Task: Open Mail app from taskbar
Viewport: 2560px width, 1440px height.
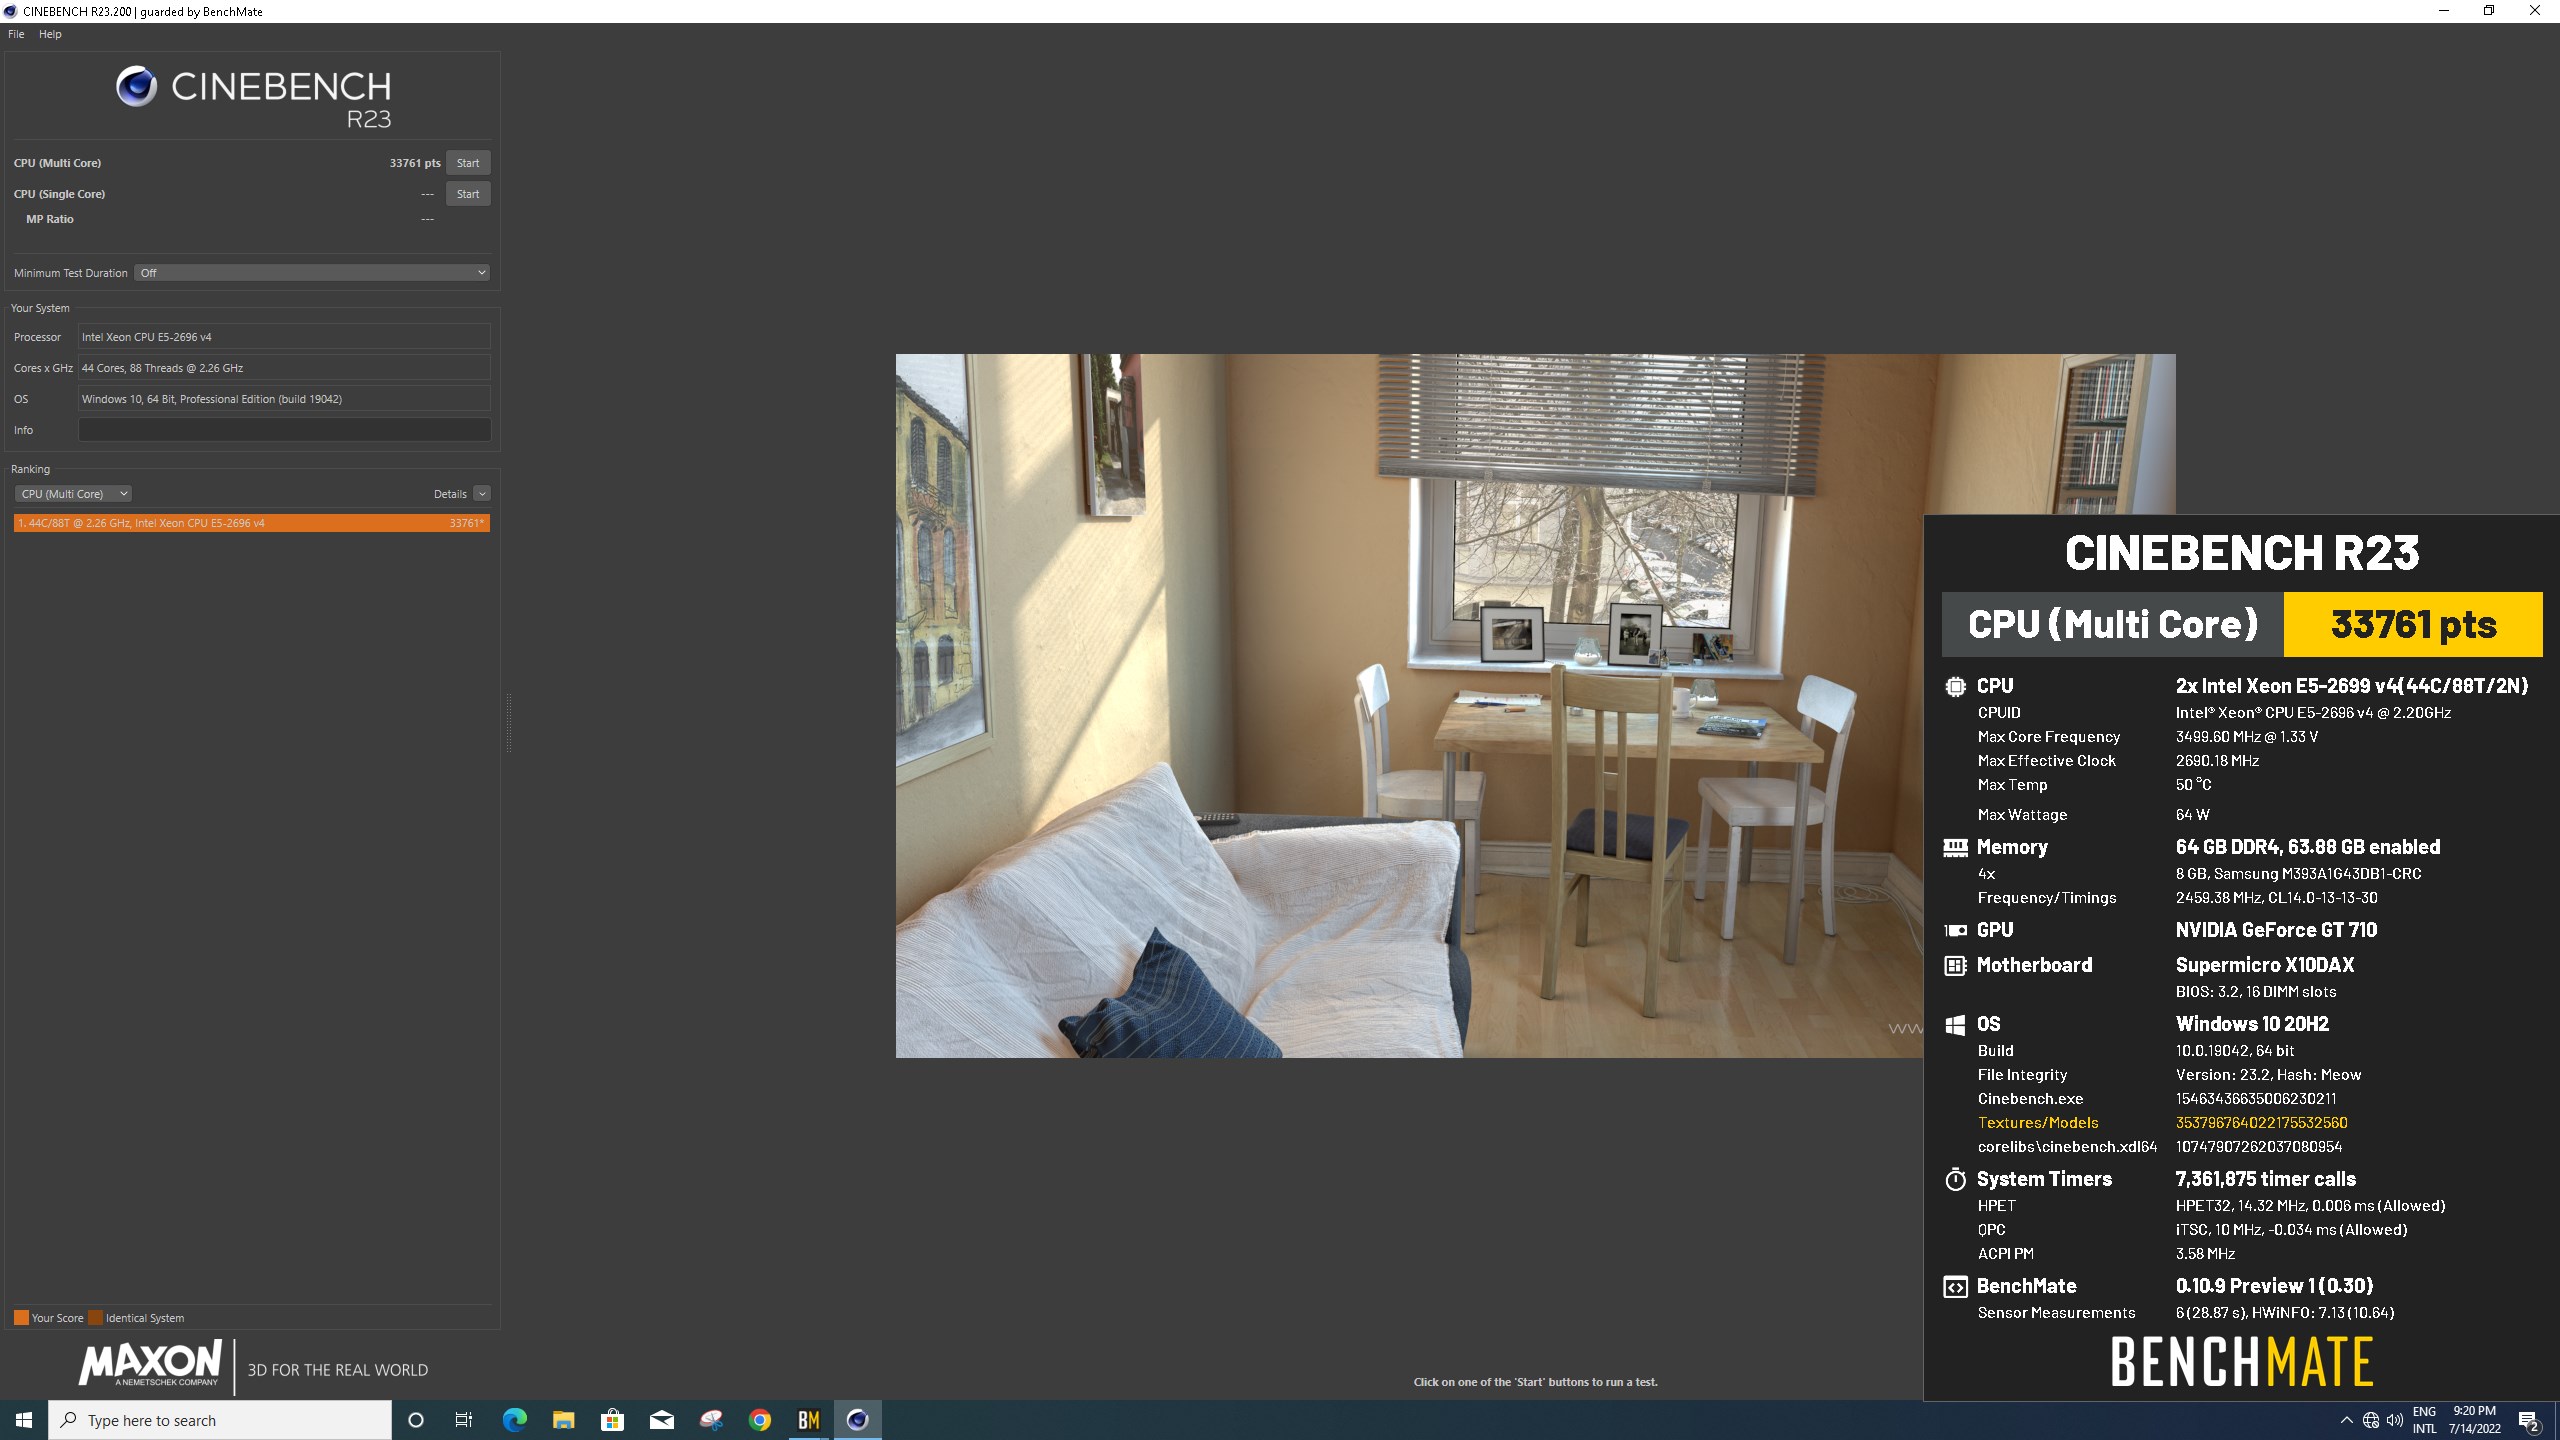Action: click(662, 1420)
